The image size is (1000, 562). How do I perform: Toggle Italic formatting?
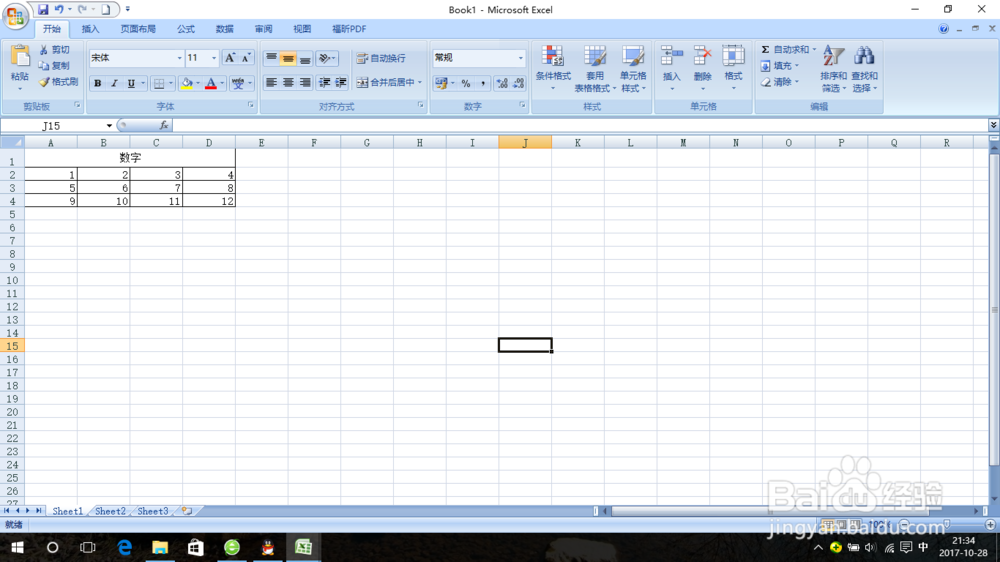[114, 83]
